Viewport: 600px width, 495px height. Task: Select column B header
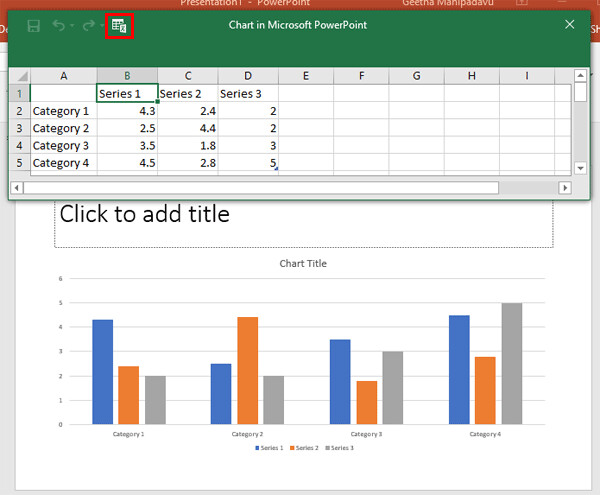point(127,76)
